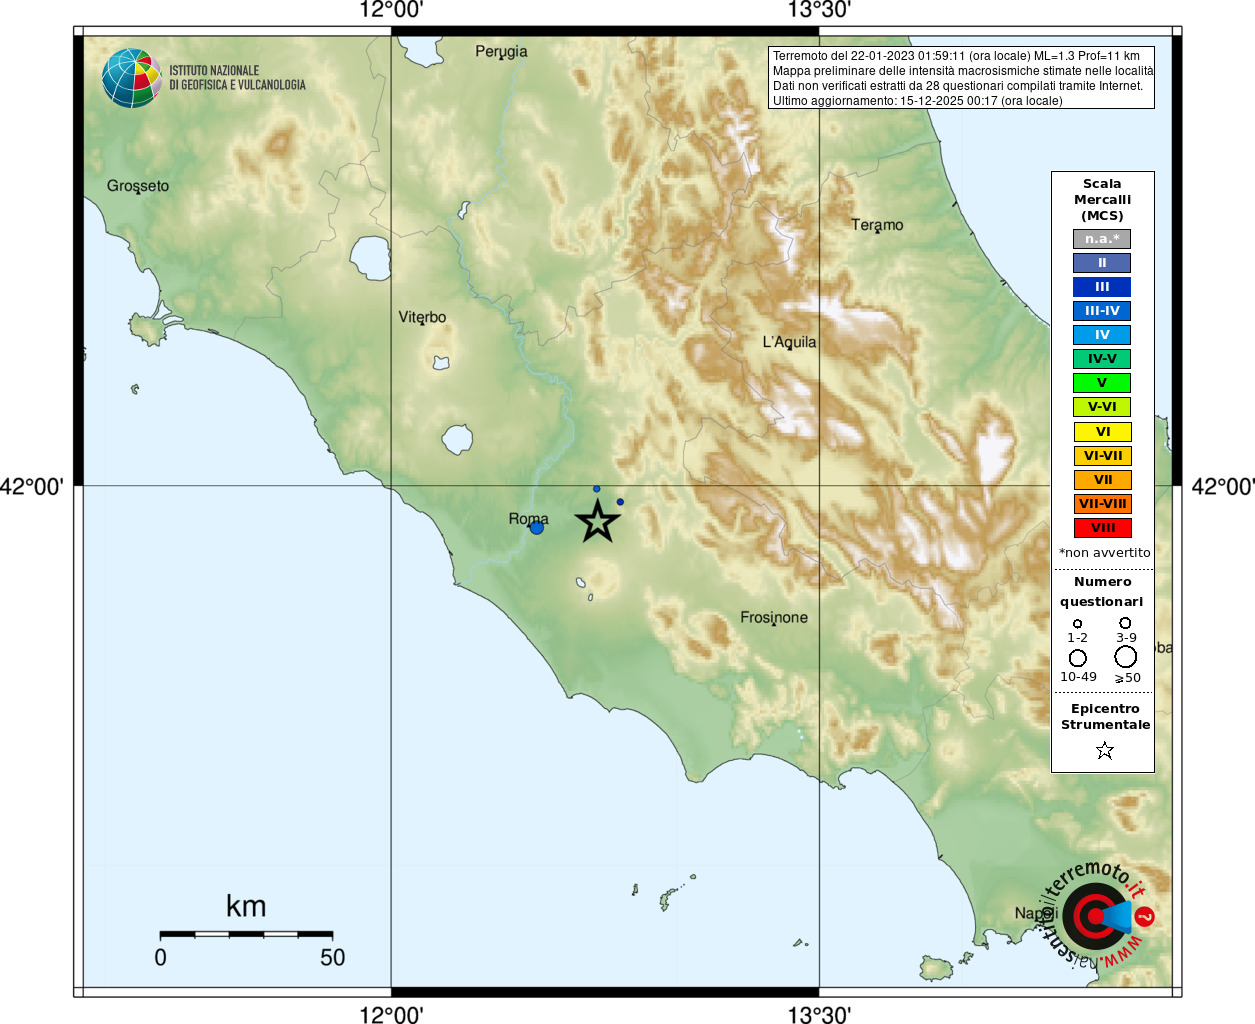This screenshot has width=1255, height=1024.
Task: Click the blue dot northeast of the epicenter star
Action: 620,502
